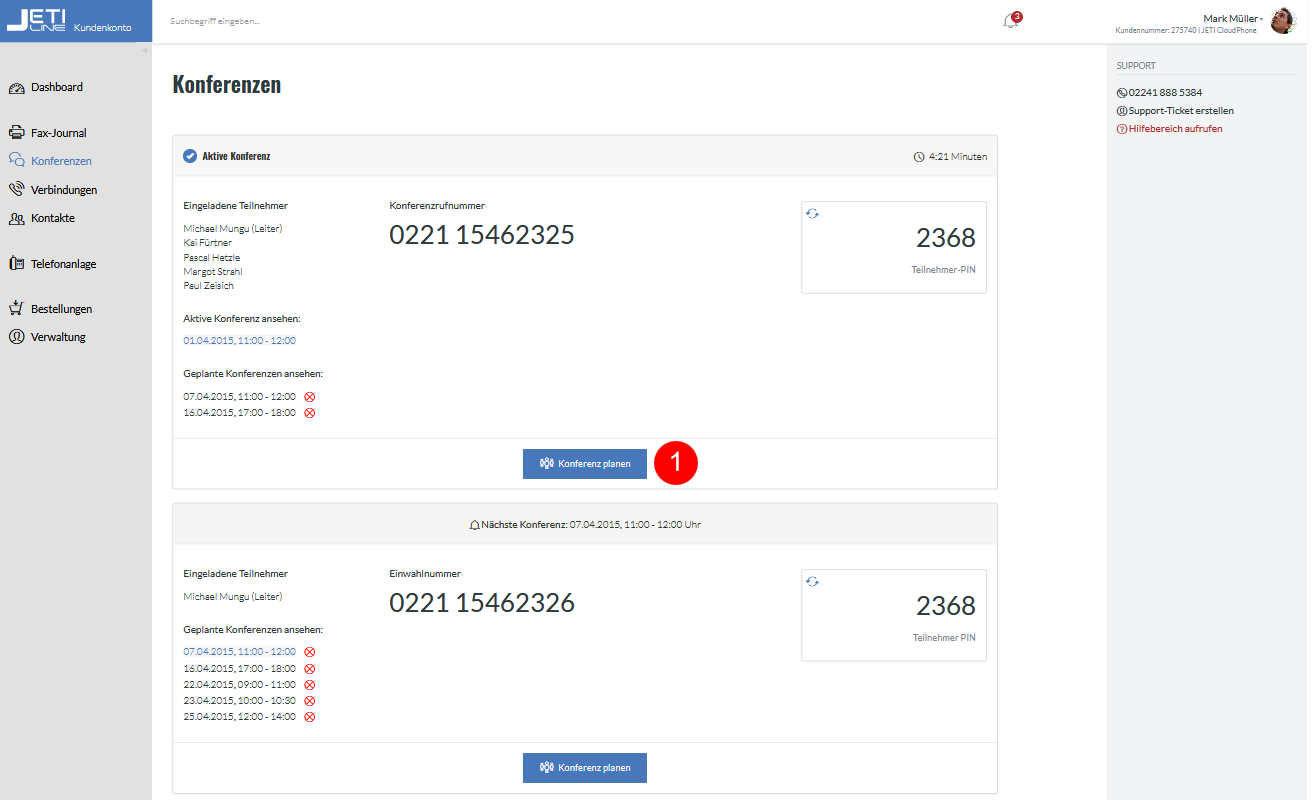The width and height of the screenshot is (1312, 800).
Task: Click Mark Müller's profile avatar
Action: tap(1283, 21)
